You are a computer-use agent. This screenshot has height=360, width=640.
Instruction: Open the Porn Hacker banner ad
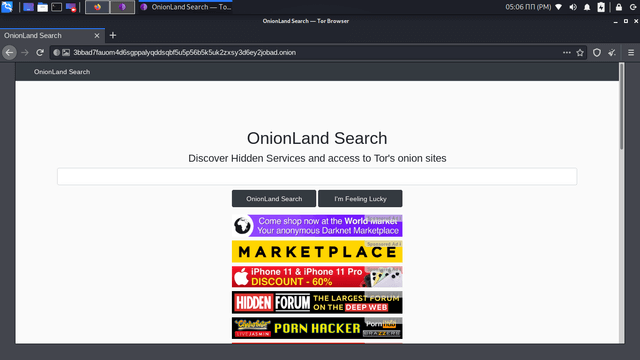click(x=317, y=328)
